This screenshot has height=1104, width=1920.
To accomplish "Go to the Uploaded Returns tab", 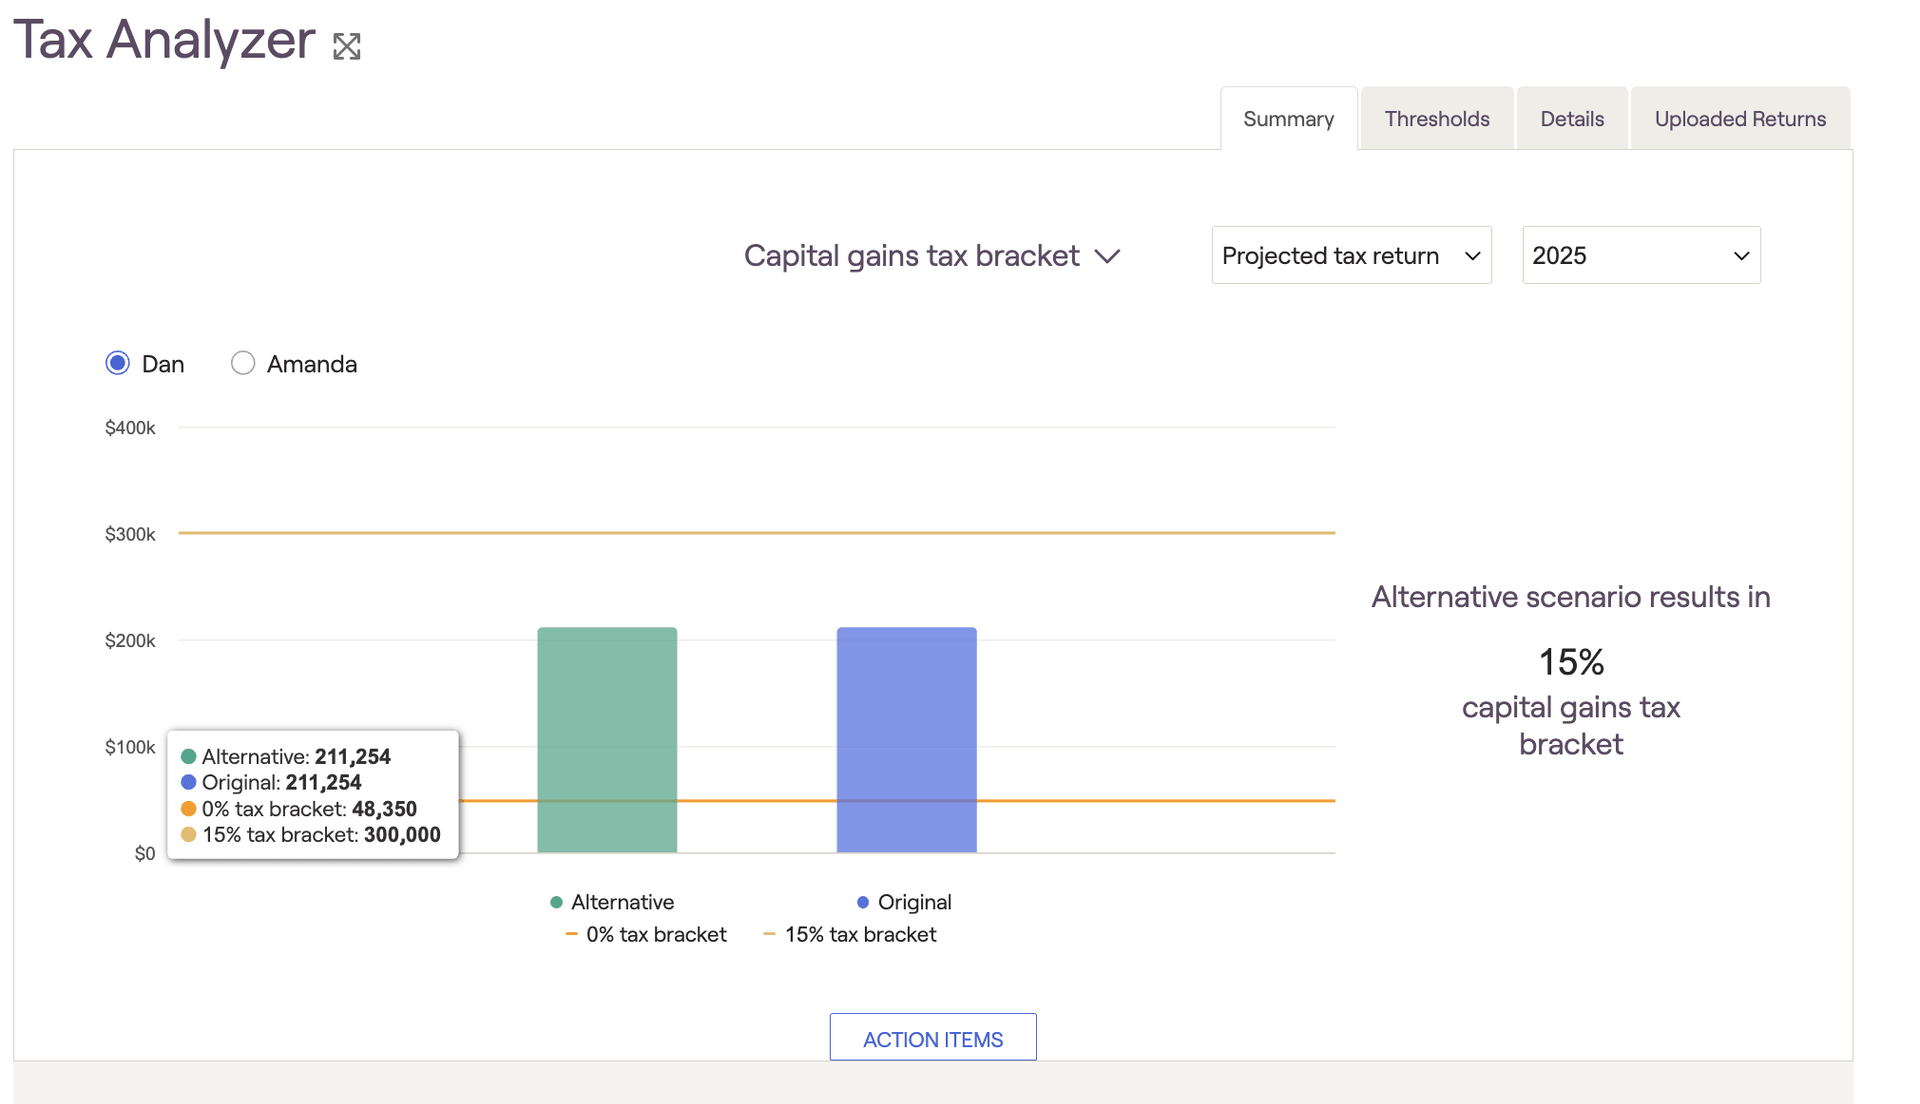I will tap(1740, 119).
